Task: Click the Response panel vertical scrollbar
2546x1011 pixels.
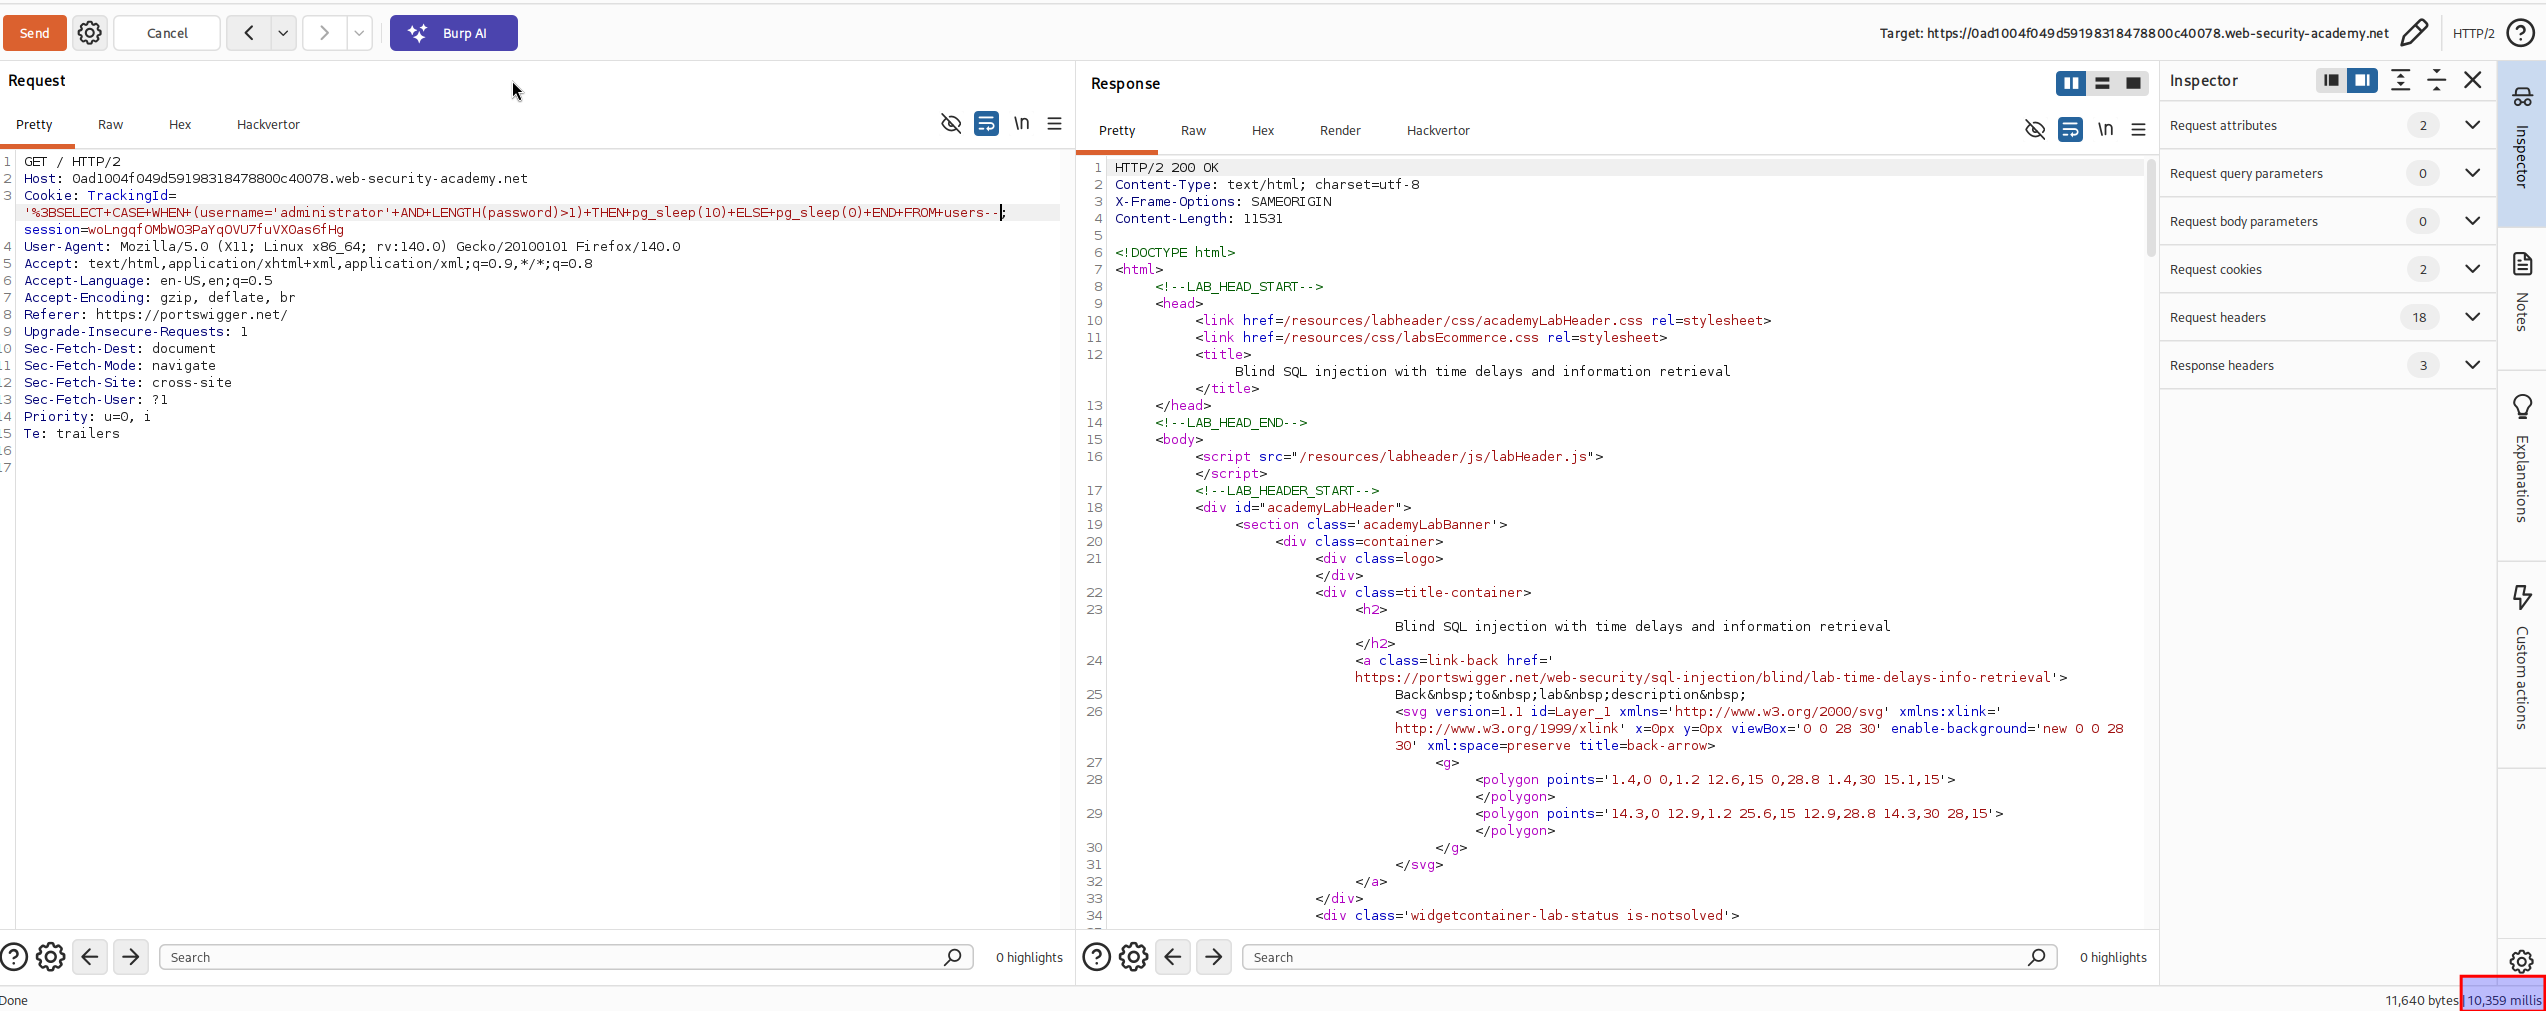Action: [2151, 208]
